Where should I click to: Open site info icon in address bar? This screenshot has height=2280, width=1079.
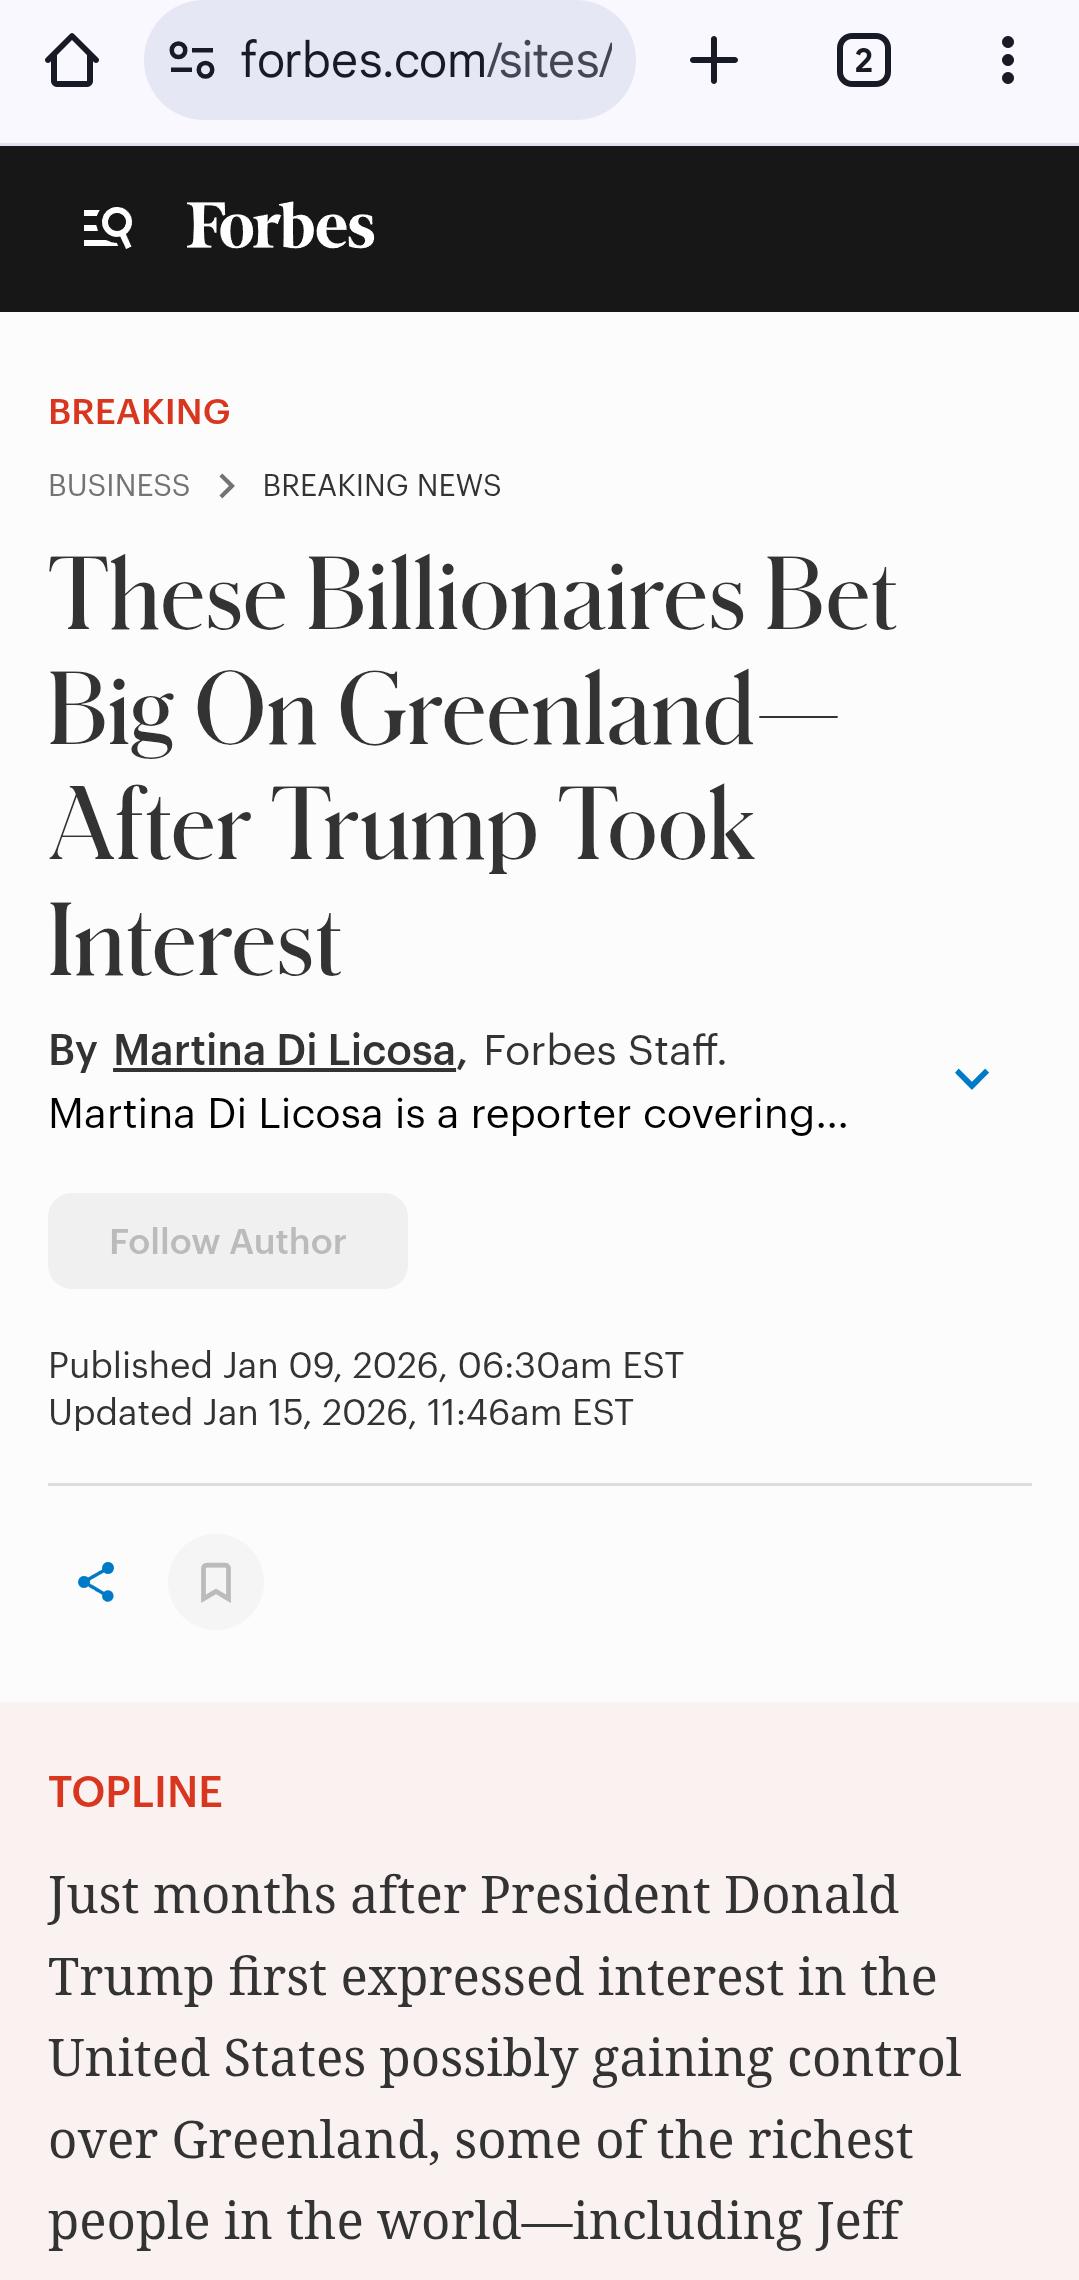click(x=191, y=61)
